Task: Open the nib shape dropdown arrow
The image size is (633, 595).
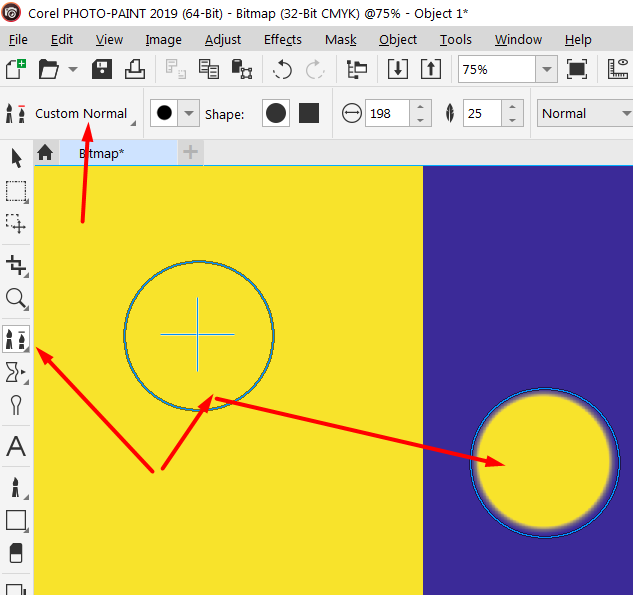Action: point(189,113)
